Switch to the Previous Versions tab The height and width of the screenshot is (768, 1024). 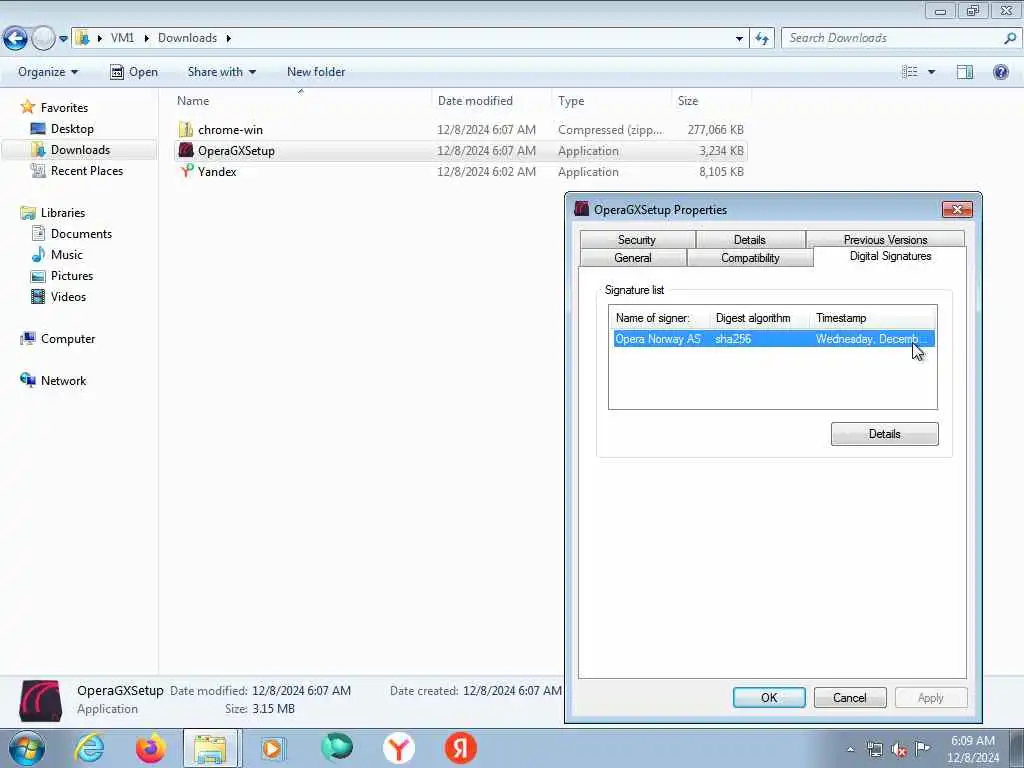point(885,240)
